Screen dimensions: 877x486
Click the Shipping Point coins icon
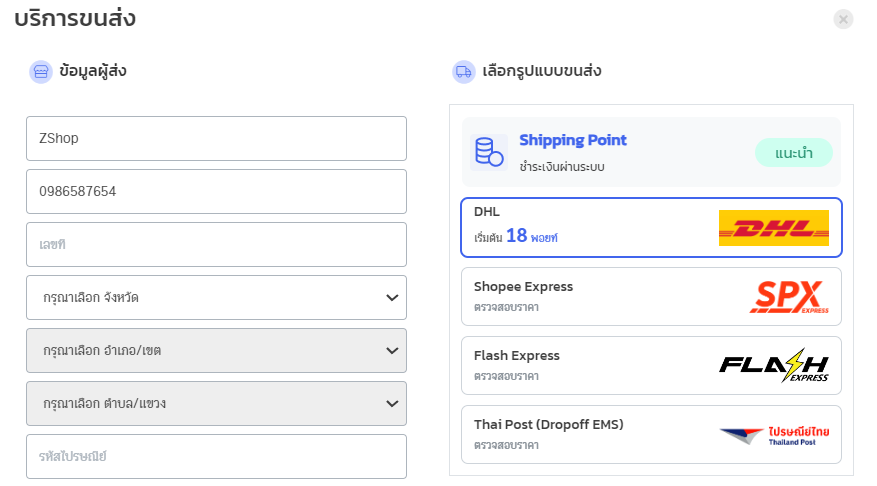pyautogui.click(x=489, y=152)
